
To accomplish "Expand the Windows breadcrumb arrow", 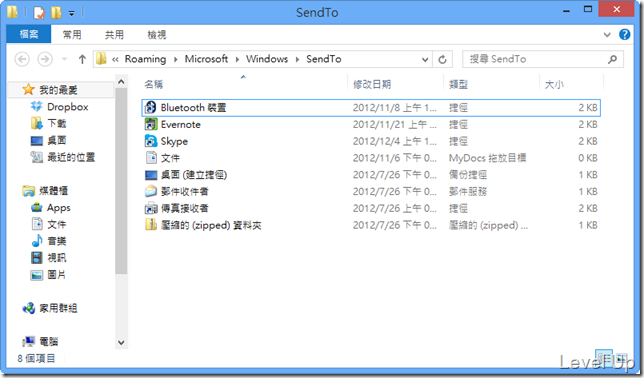I will (297, 60).
